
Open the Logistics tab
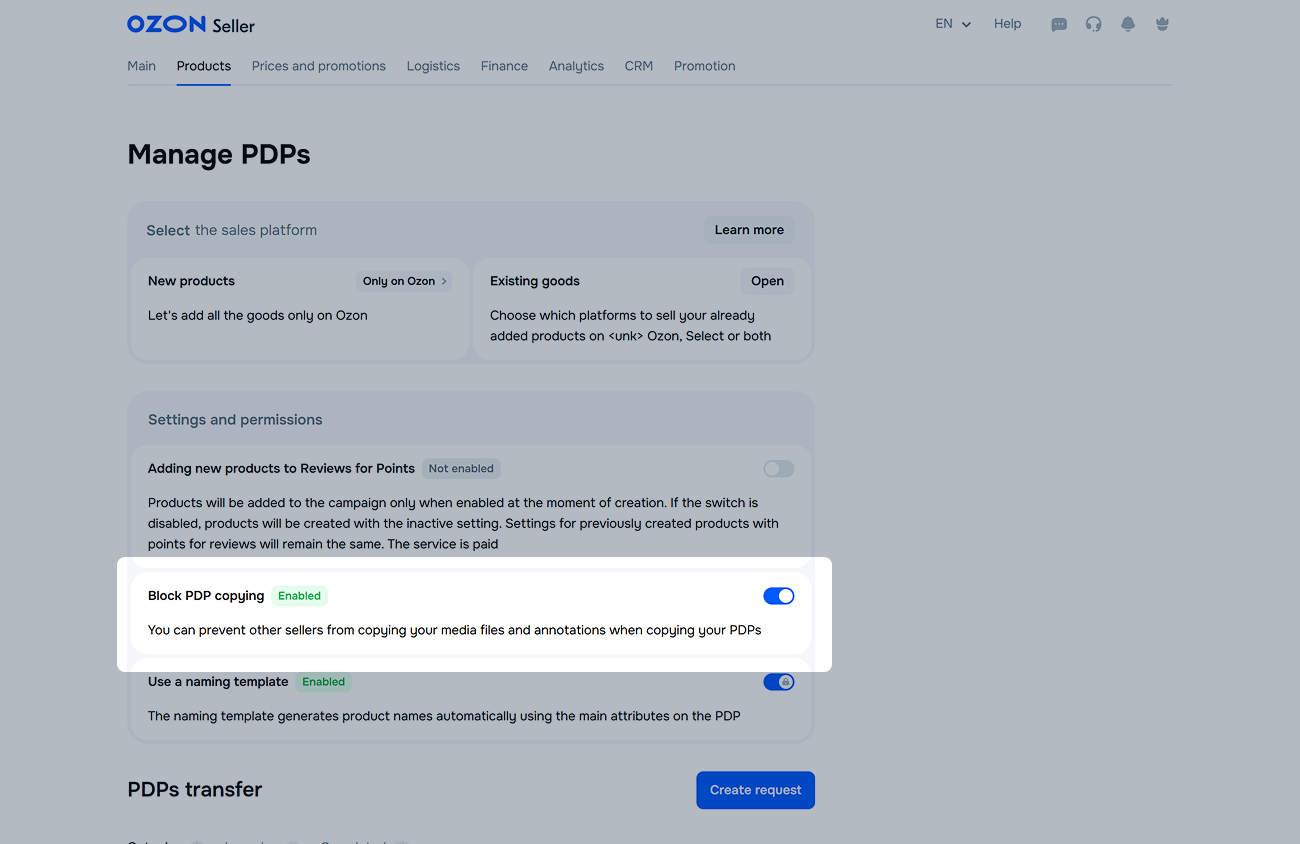tap(433, 66)
